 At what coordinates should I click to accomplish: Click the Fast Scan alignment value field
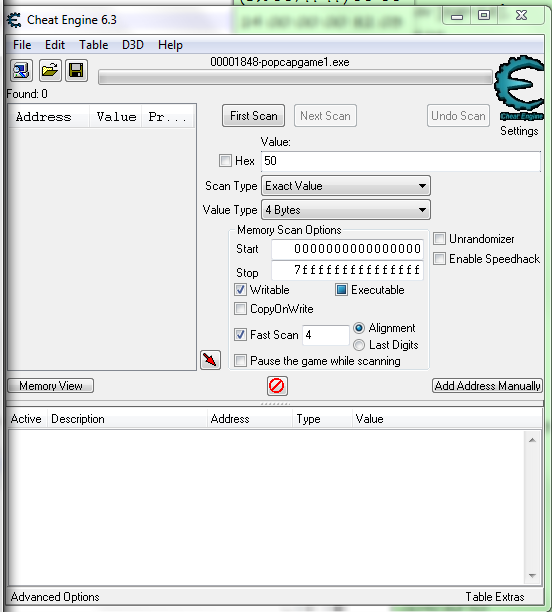pyautogui.click(x=326, y=334)
